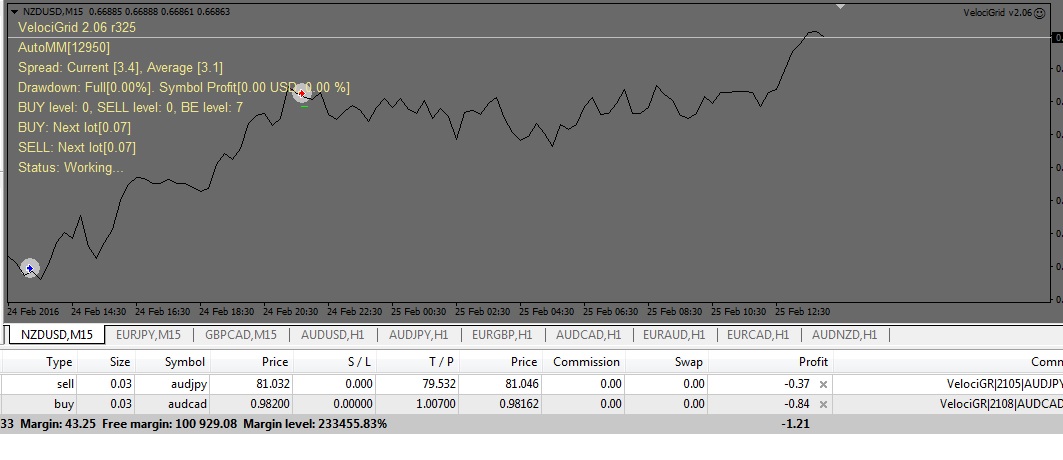The image size is (1063, 460).
Task: Click the take profit value 79.532
Action: (438, 384)
